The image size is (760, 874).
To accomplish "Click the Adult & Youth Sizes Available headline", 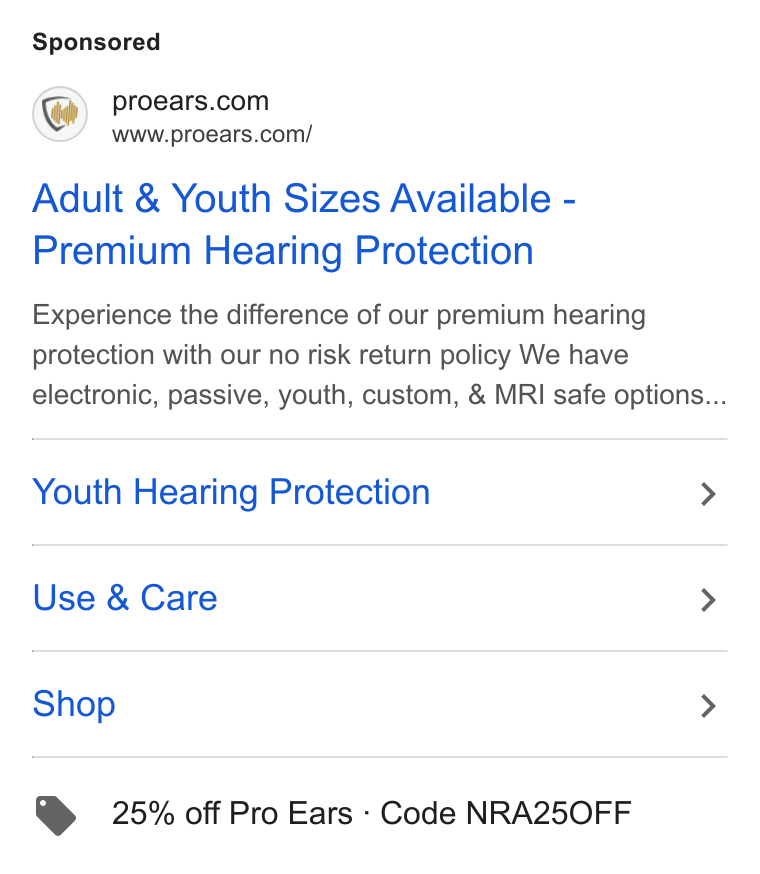I will tap(304, 198).
